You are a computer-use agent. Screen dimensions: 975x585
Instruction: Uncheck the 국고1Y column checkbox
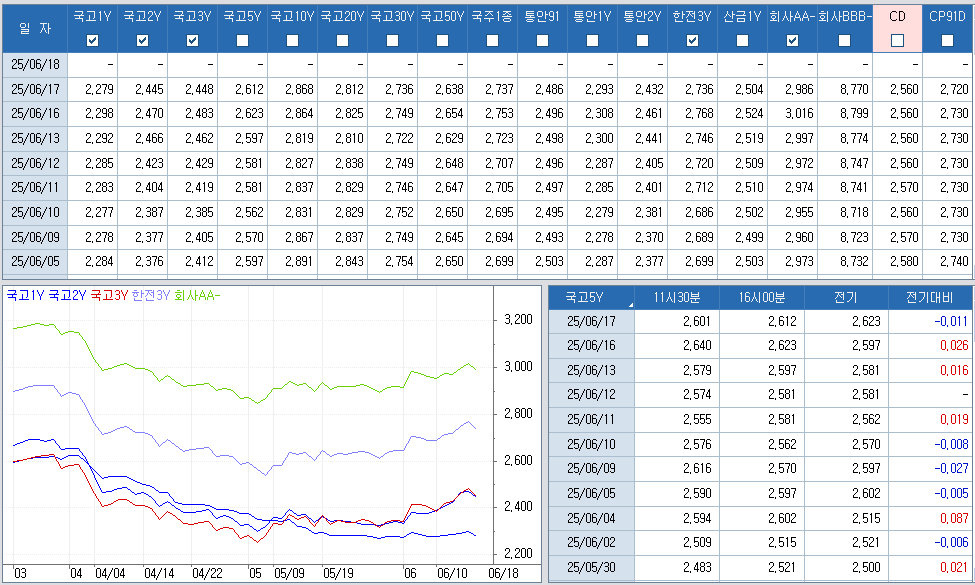93,40
